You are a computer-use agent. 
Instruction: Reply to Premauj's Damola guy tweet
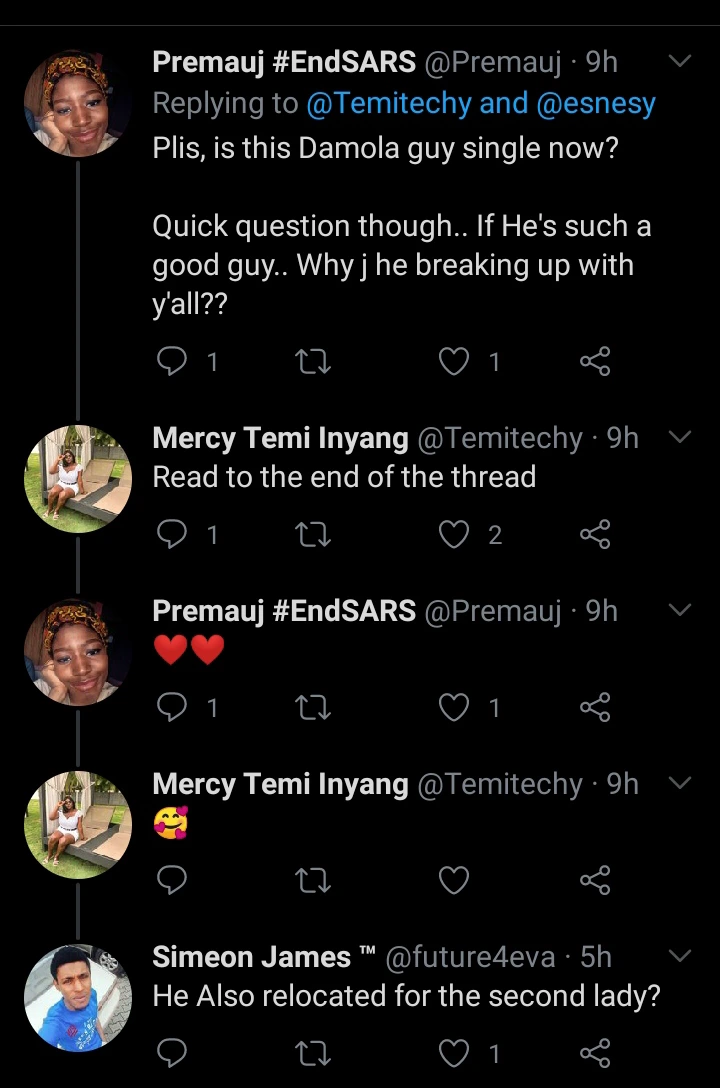(x=173, y=361)
